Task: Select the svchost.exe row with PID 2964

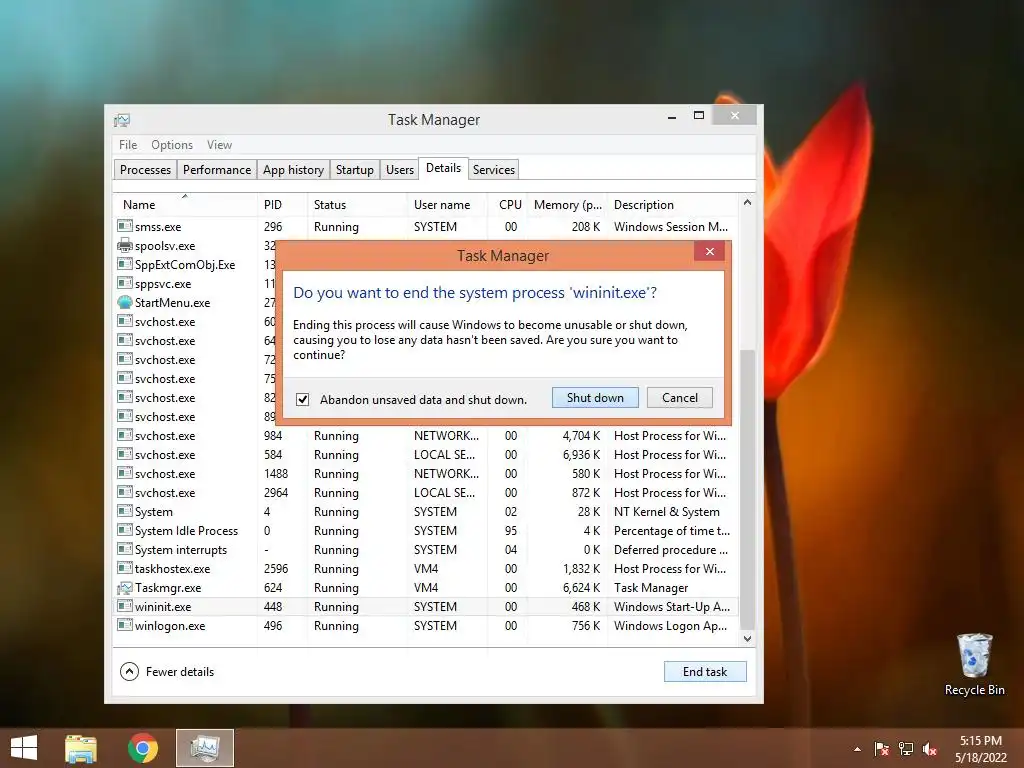Action: (x=426, y=492)
